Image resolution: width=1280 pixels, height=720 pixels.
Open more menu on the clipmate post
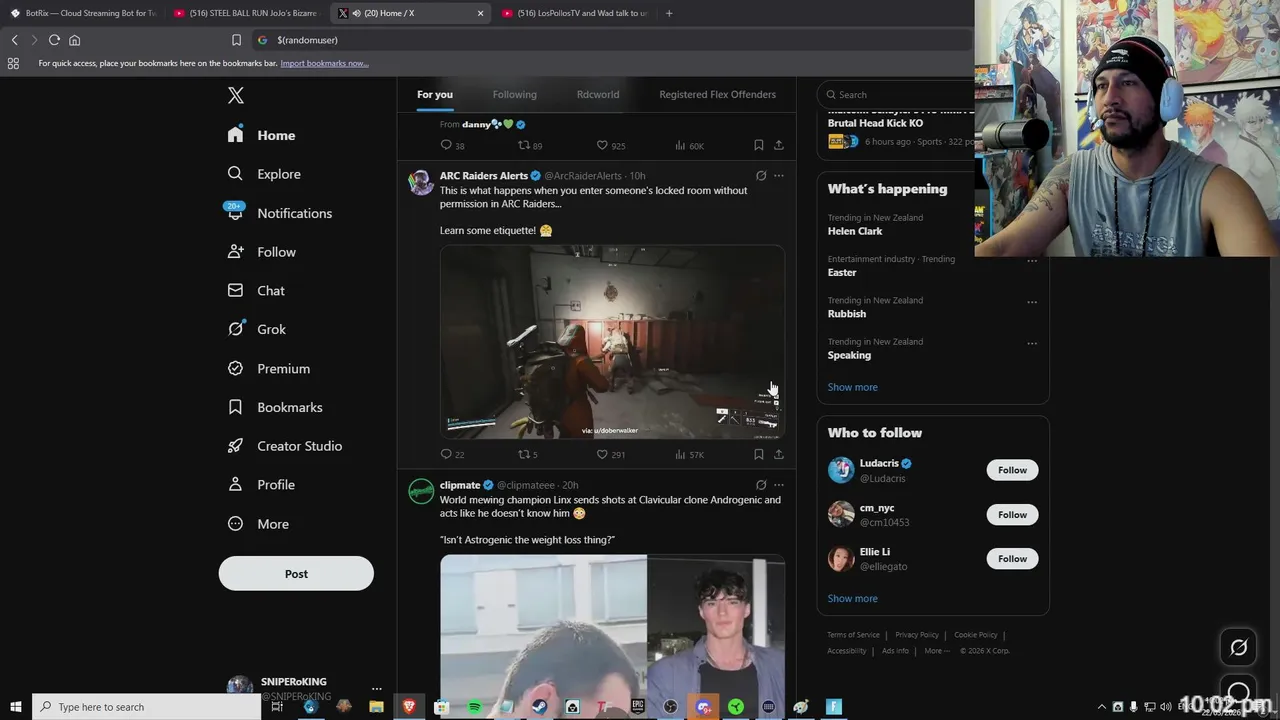tap(779, 485)
